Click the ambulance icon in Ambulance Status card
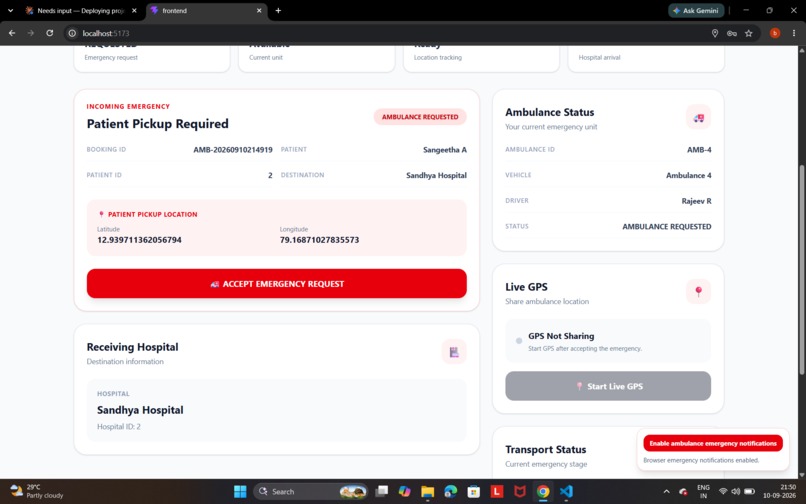Viewport: 806px width, 504px height. (698, 118)
